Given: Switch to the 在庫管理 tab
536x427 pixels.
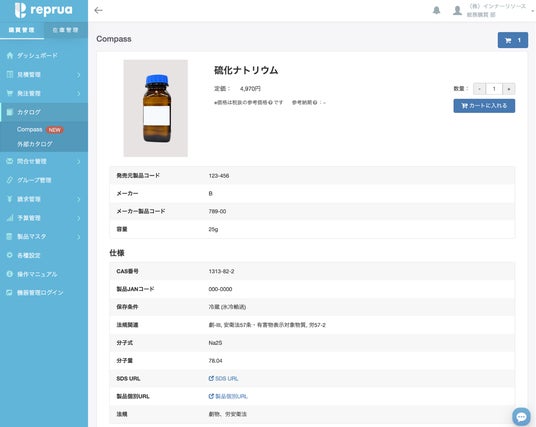Looking at the screenshot, I should coord(66,30).
